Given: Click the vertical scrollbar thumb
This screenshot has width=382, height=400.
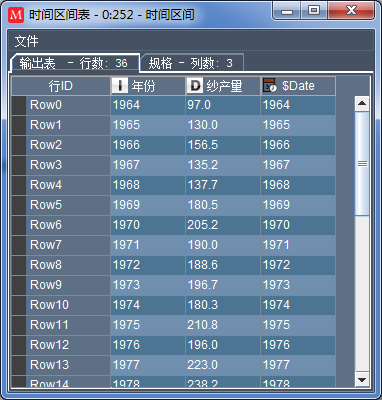Looking at the screenshot, I should 362,164.
